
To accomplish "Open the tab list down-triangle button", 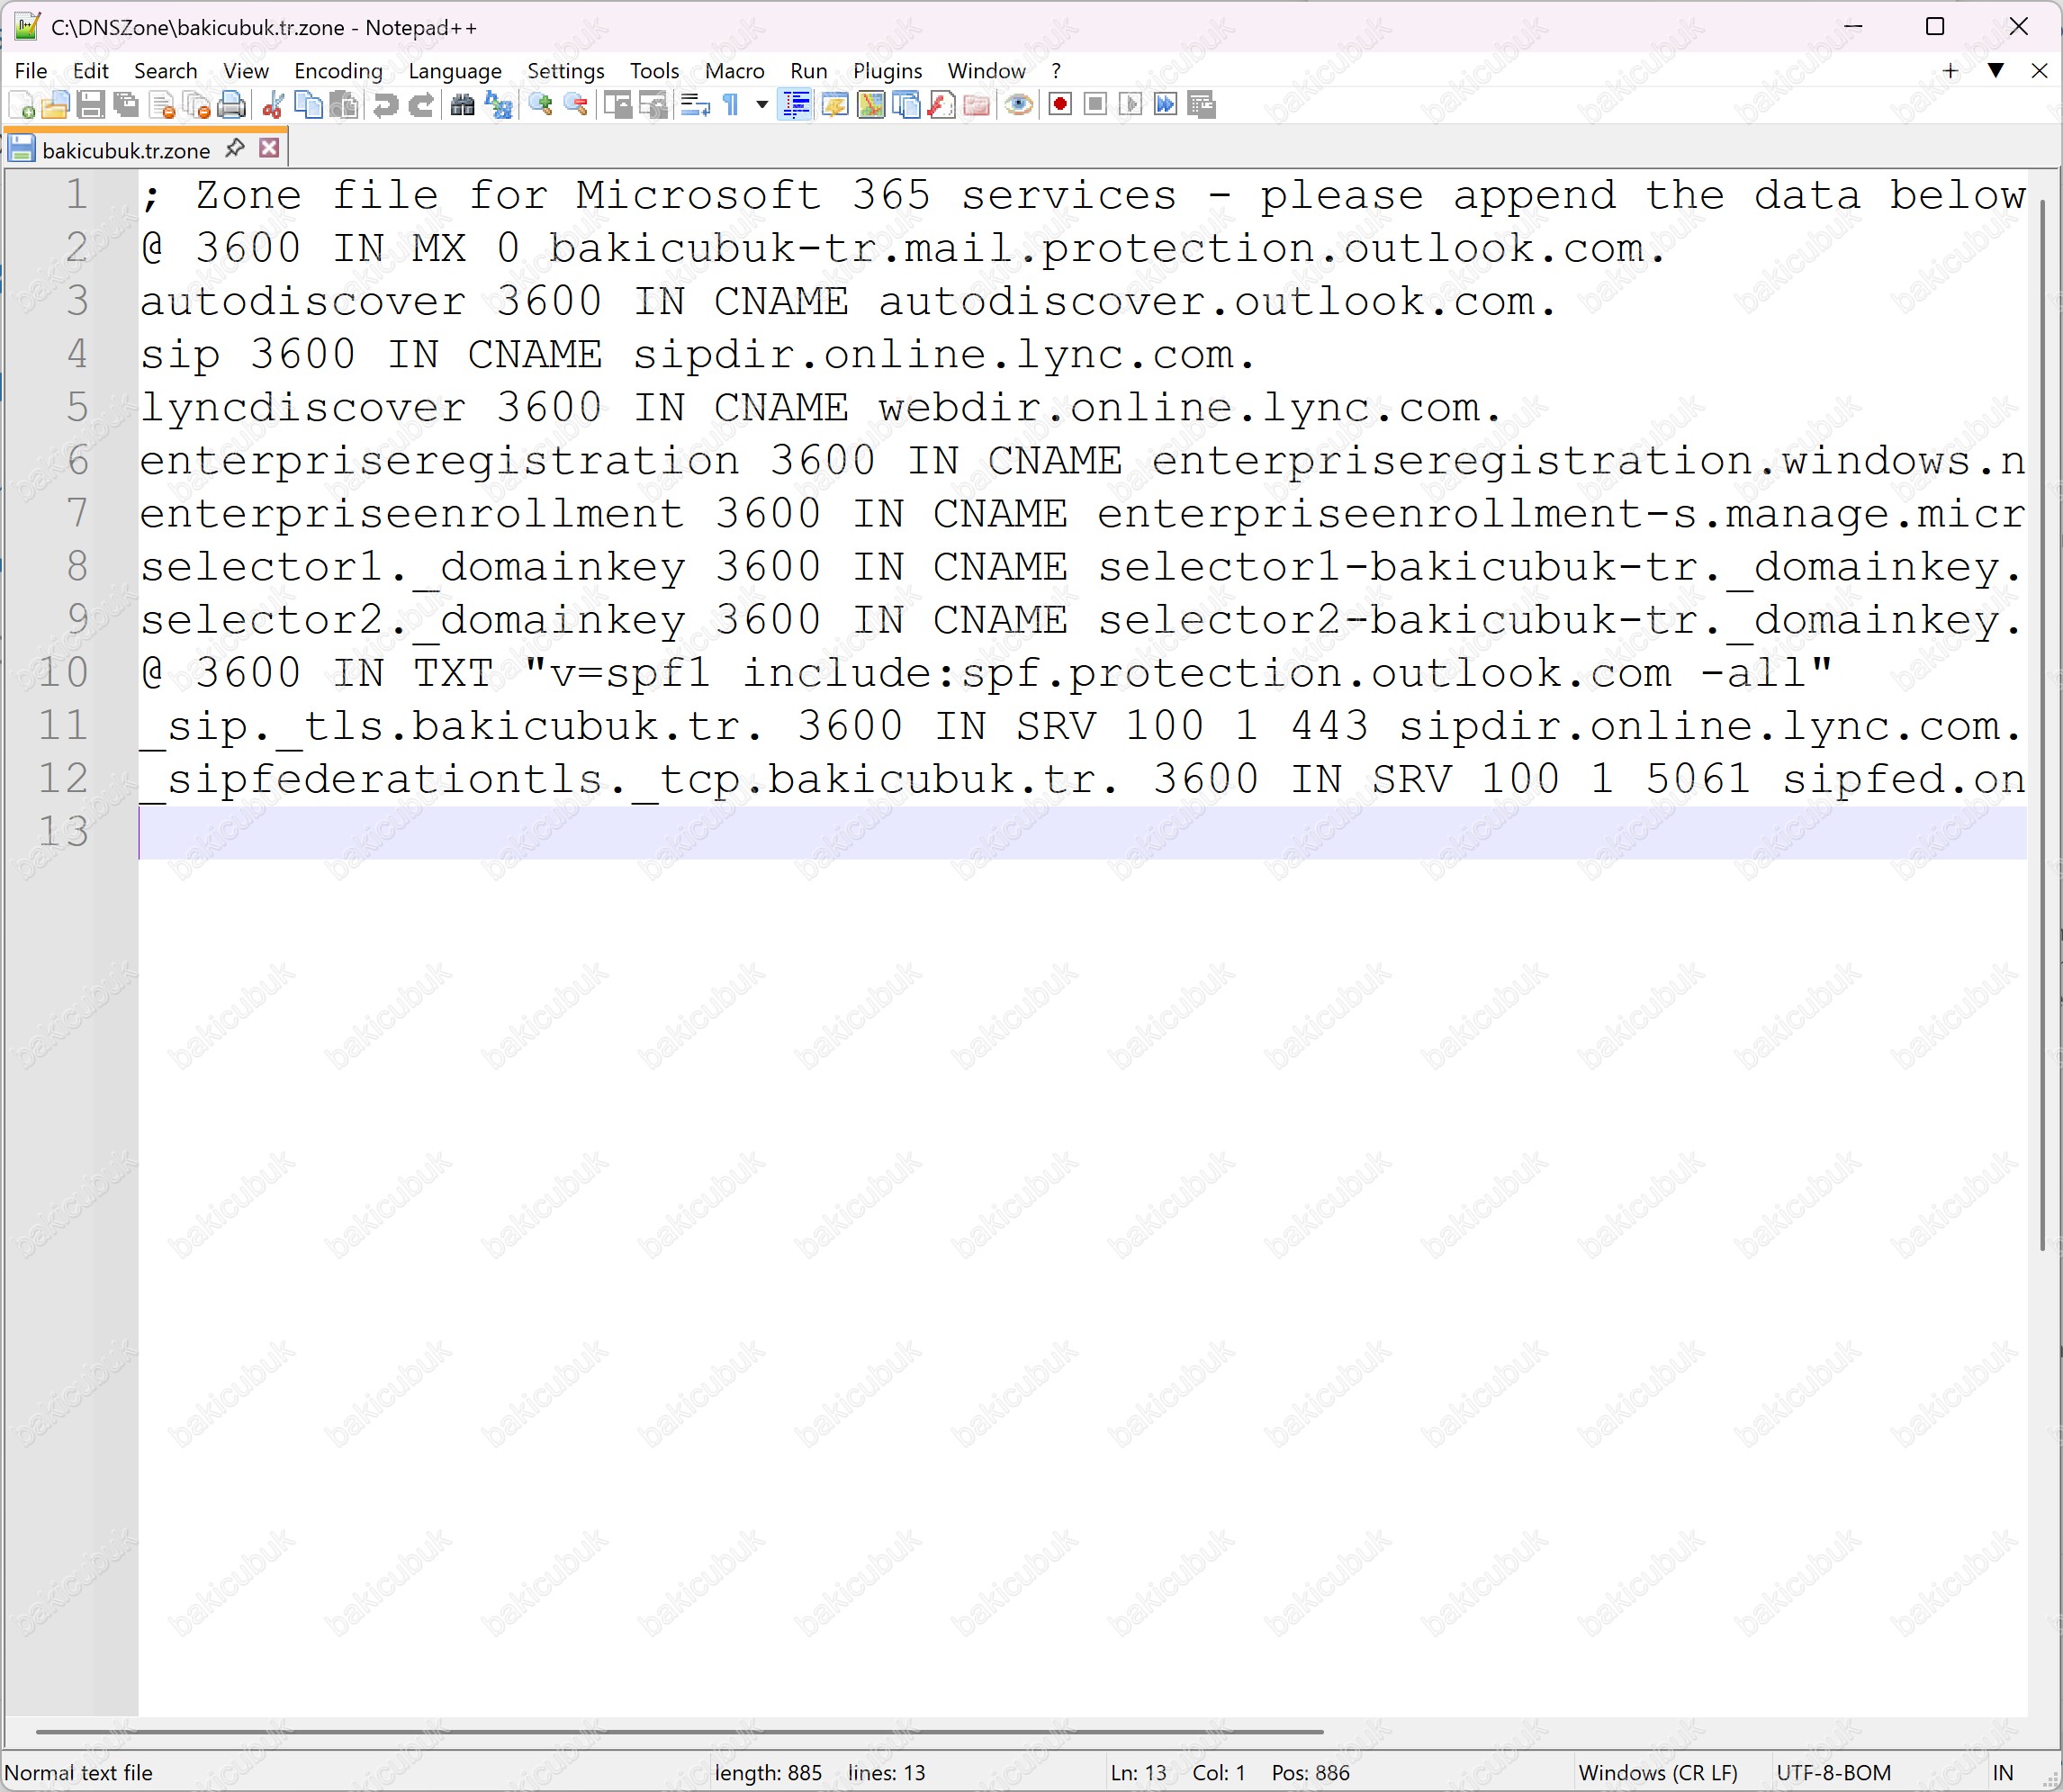I will [1995, 70].
